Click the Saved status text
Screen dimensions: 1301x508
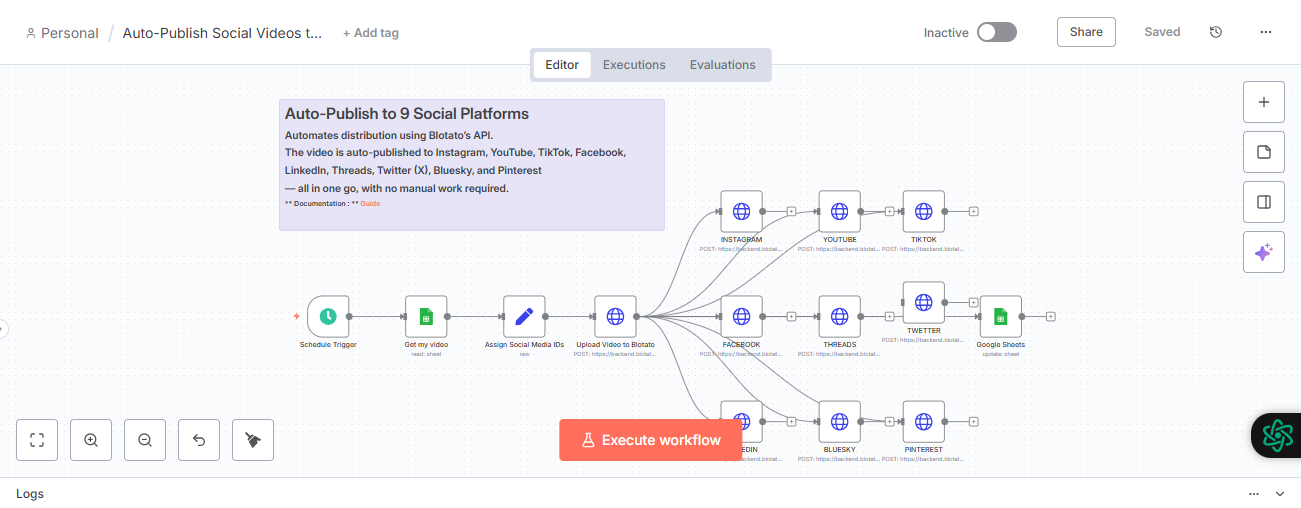click(x=1162, y=32)
